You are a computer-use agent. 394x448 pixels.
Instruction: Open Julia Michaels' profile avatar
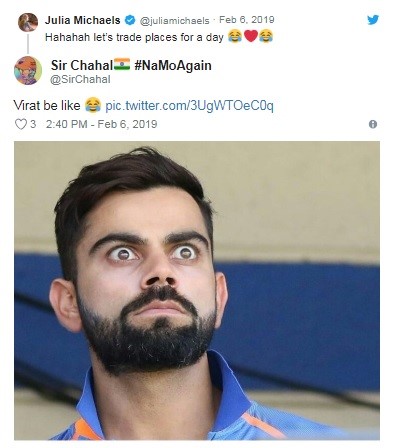pyautogui.click(x=28, y=22)
